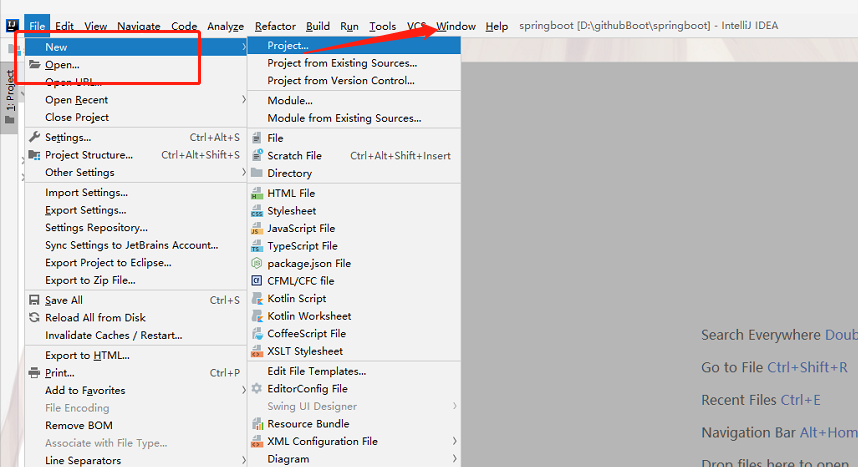Screen dimensions: 858x467
Task: Expand the Add to Favorites submenu arrow
Action: (244, 390)
